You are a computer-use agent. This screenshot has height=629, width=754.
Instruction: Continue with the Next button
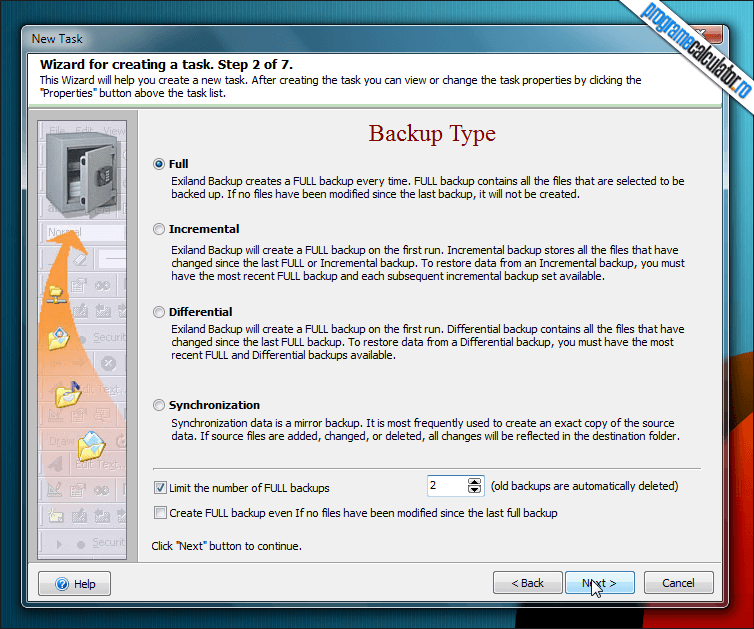tap(600, 583)
